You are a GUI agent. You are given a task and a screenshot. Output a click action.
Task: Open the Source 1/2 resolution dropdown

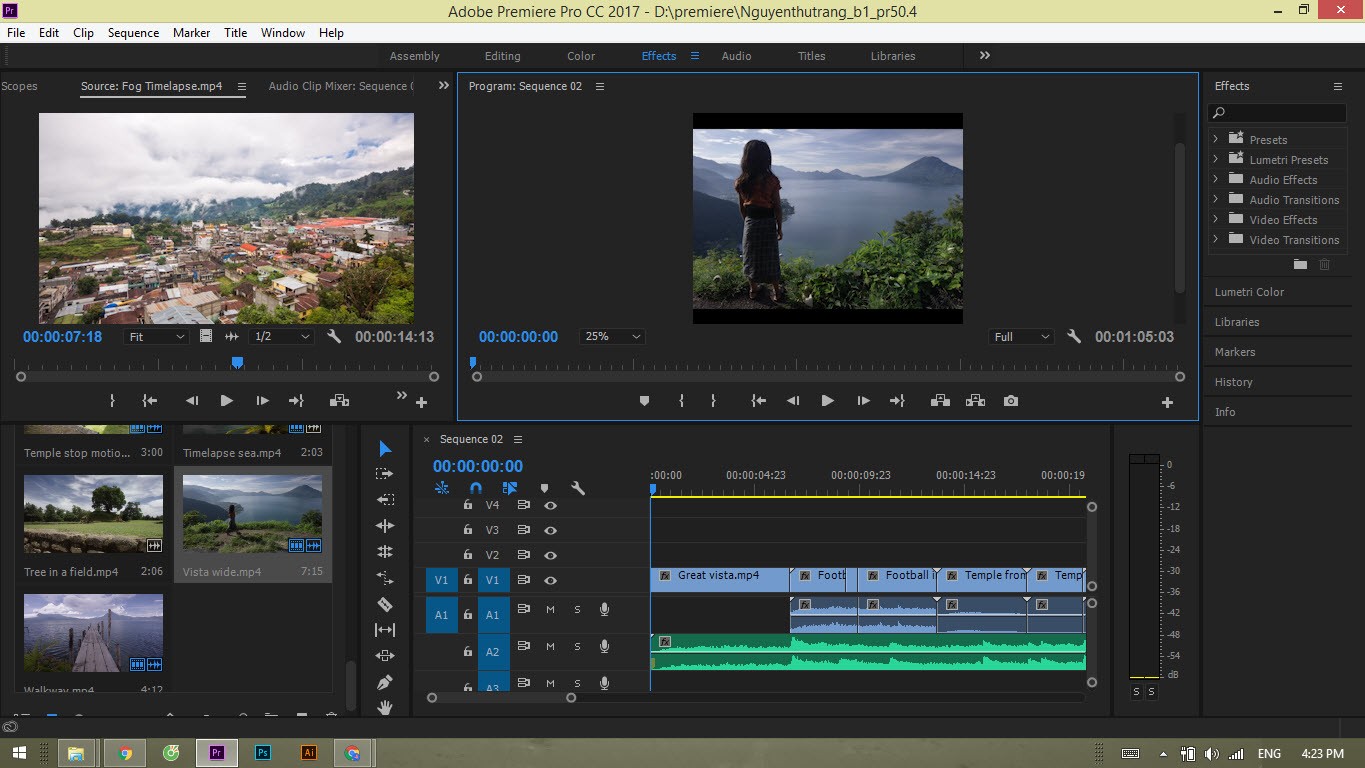coord(280,337)
